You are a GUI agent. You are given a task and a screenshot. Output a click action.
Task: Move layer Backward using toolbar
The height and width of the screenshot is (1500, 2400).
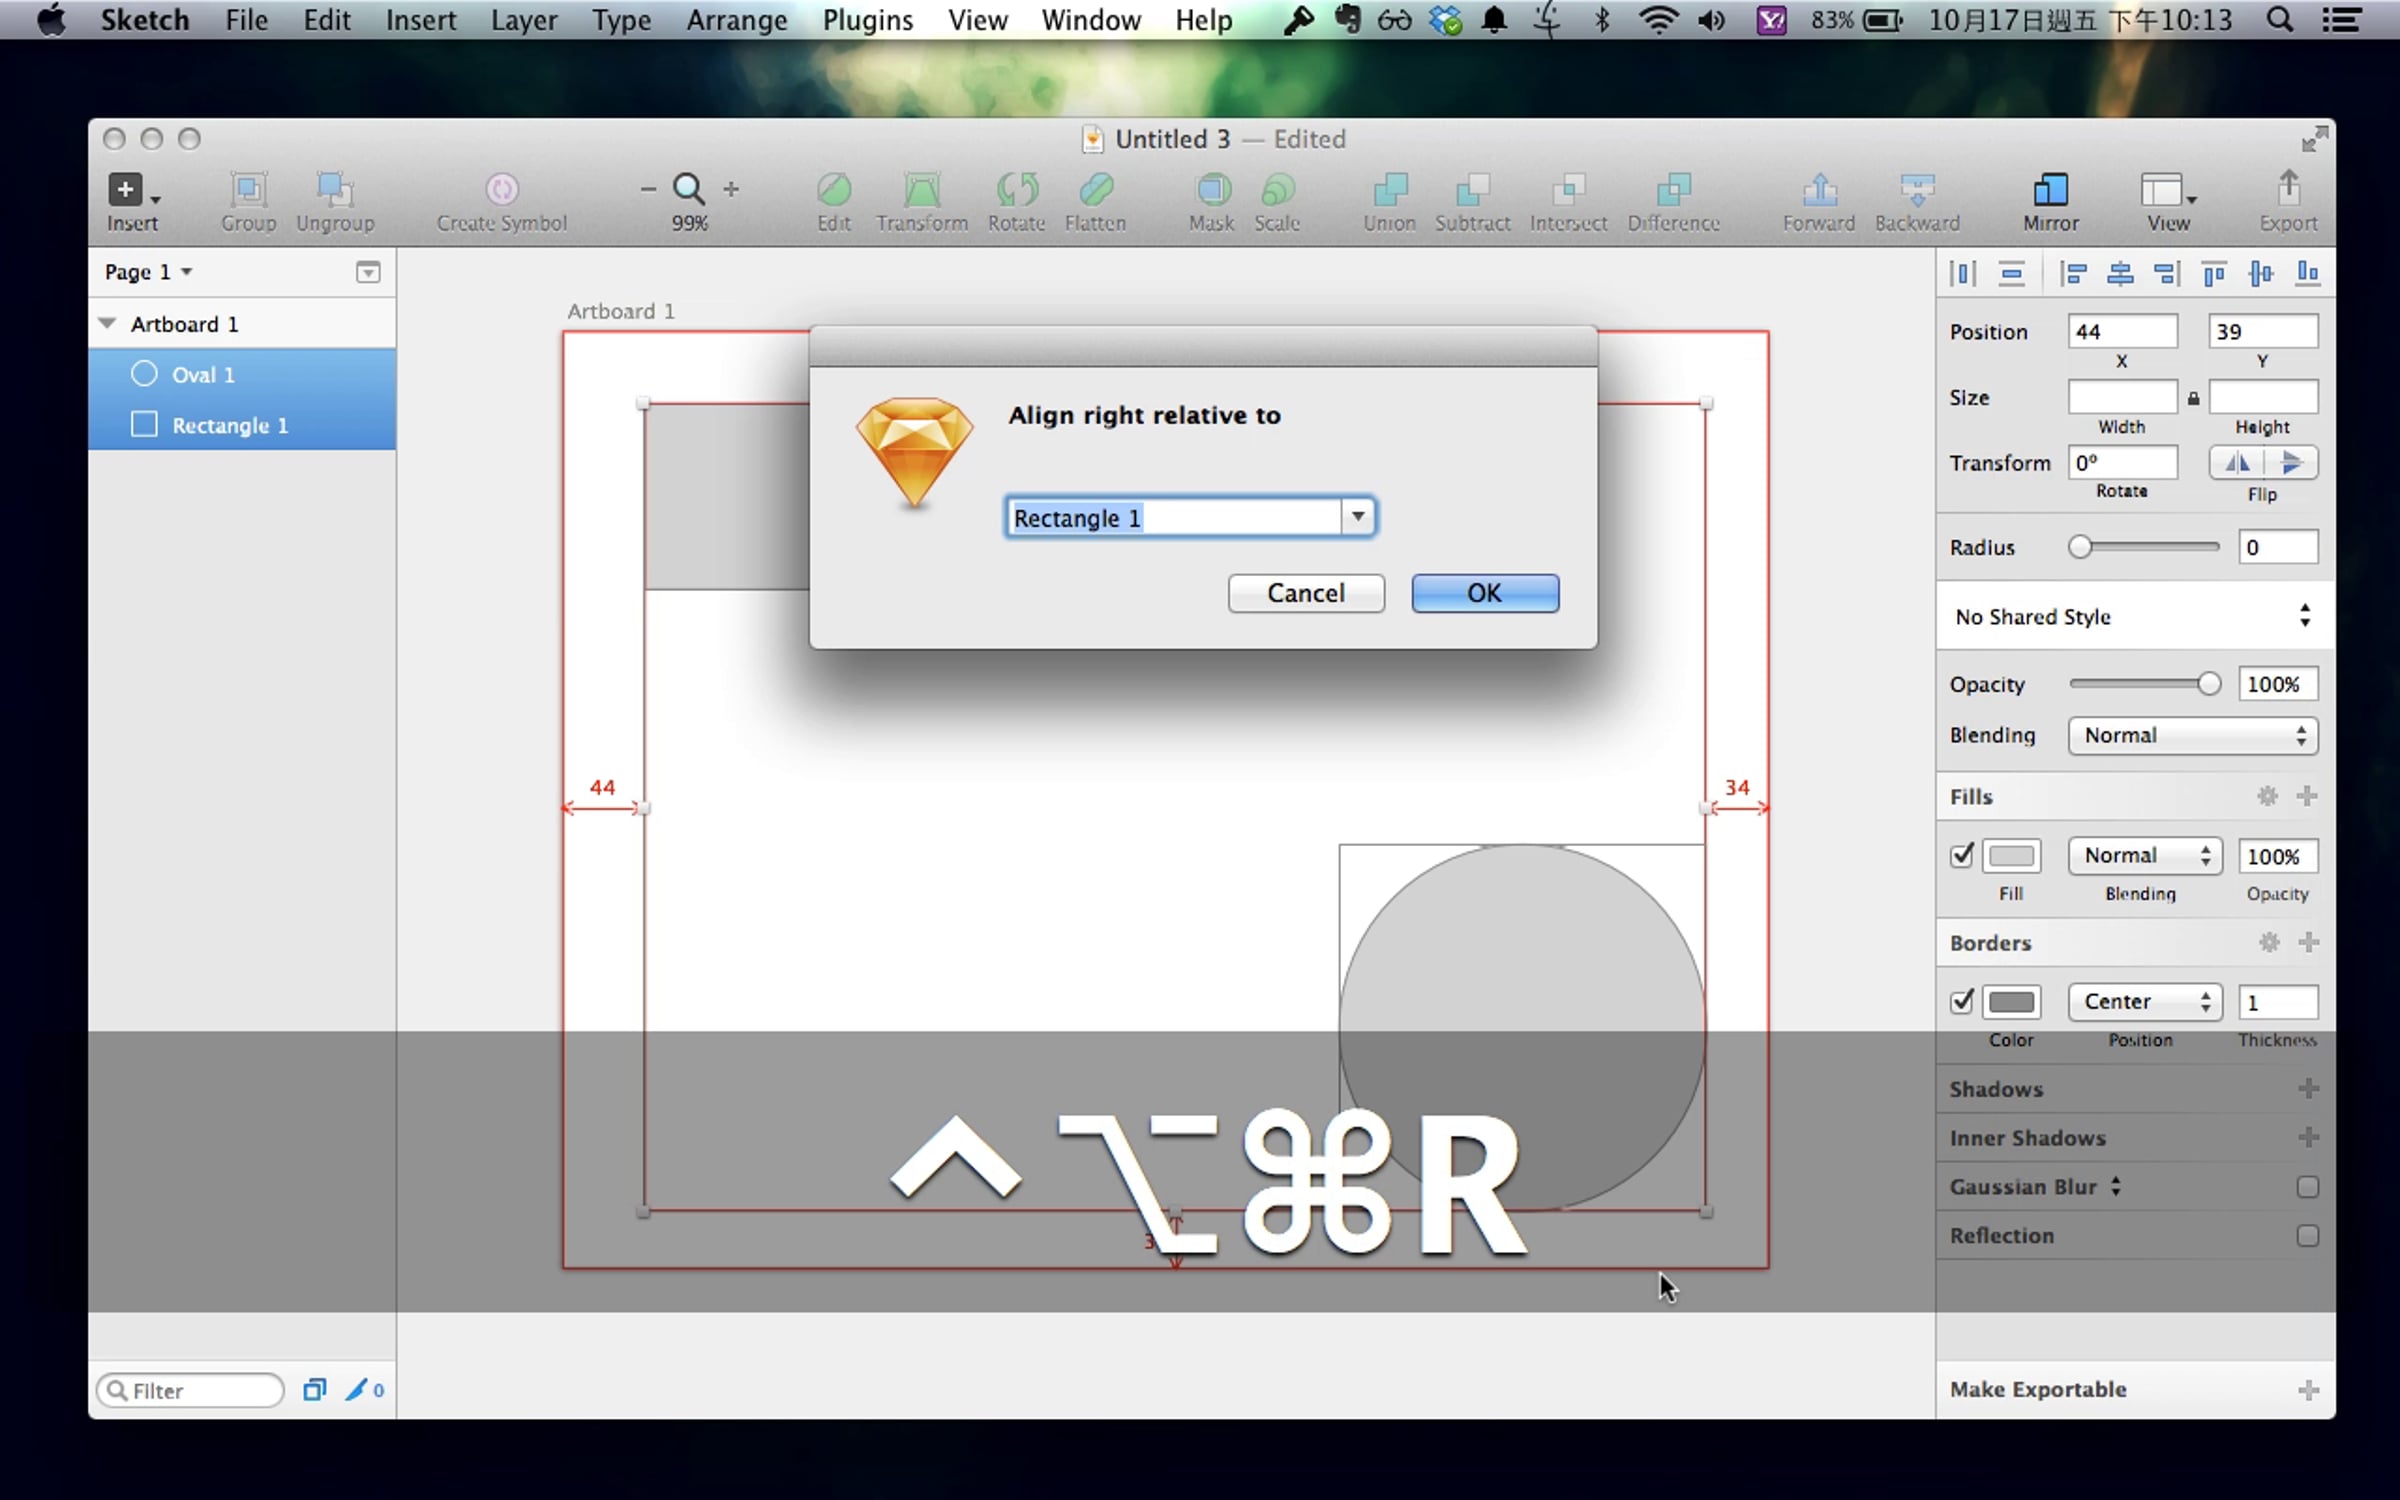(1917, 189)
